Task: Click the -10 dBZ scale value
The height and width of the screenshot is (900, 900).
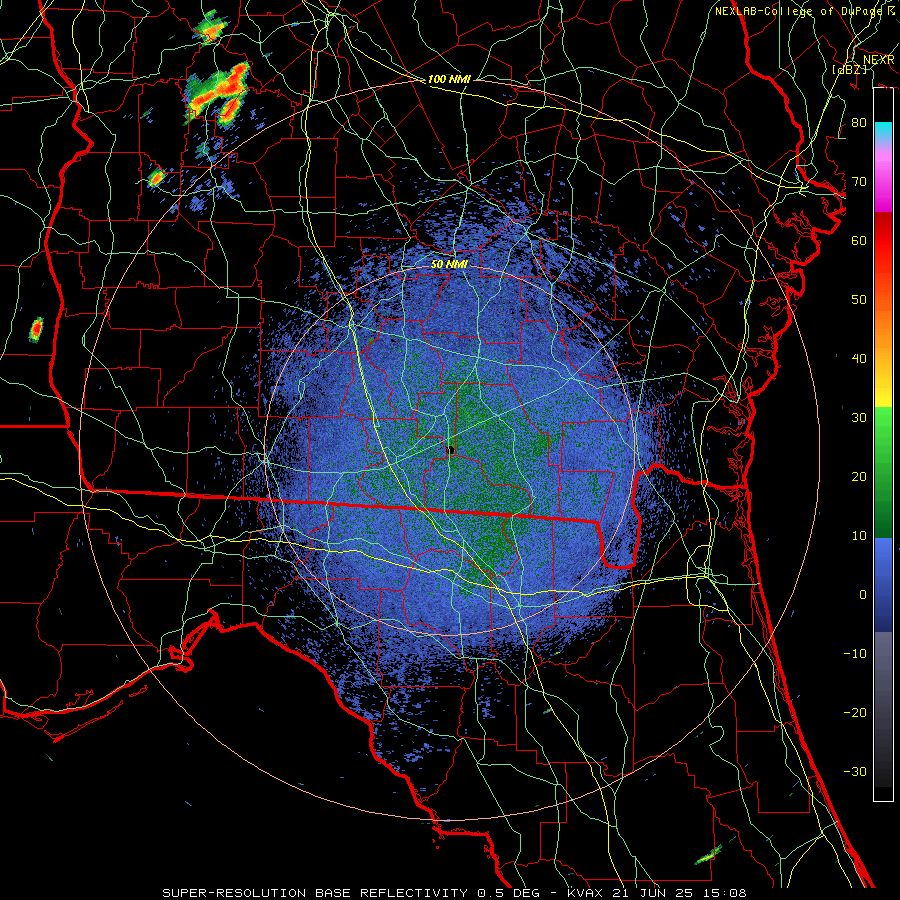Action: click(855, 654)
